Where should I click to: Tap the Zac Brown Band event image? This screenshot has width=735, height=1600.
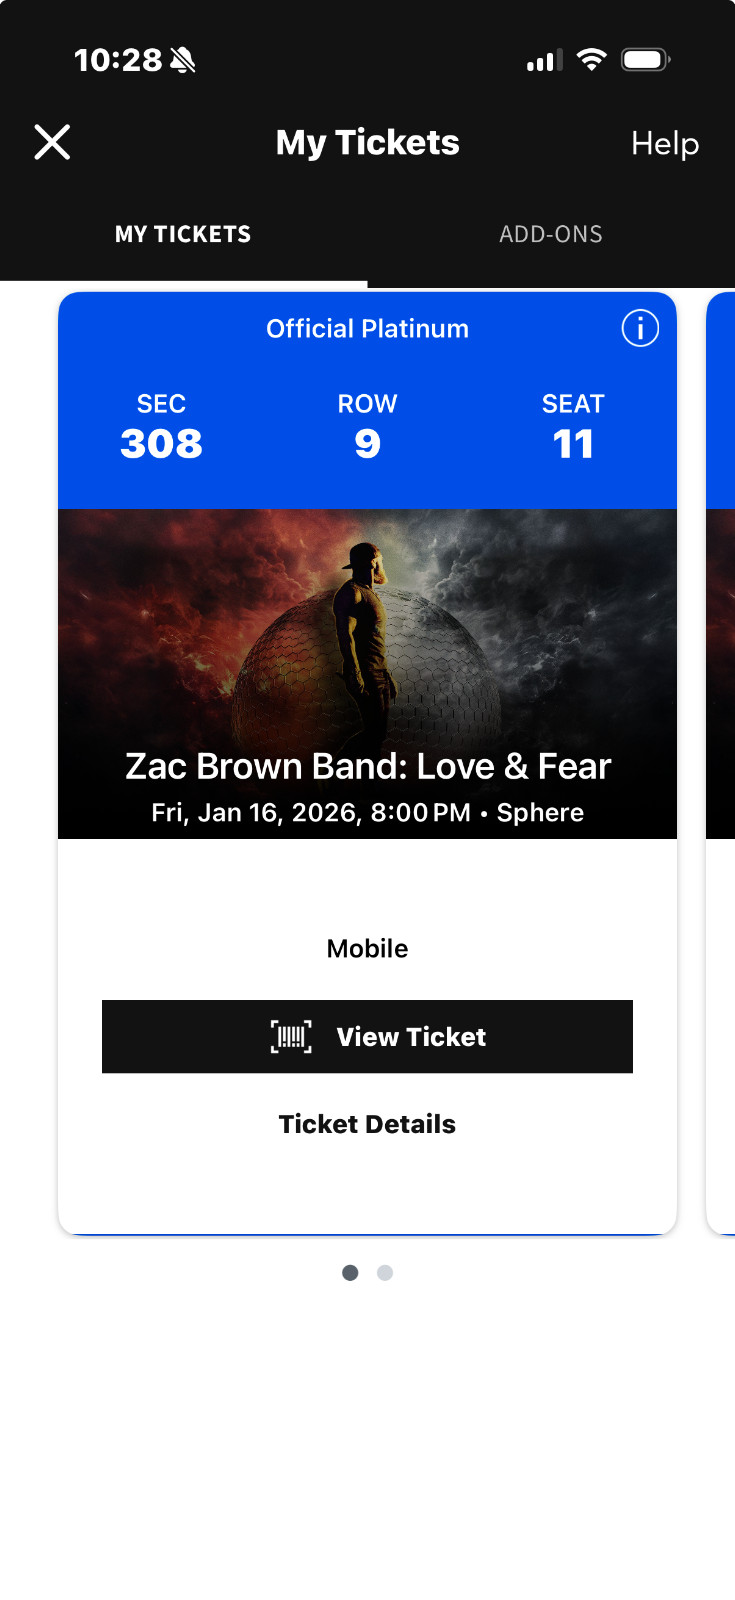pos(367,650)
